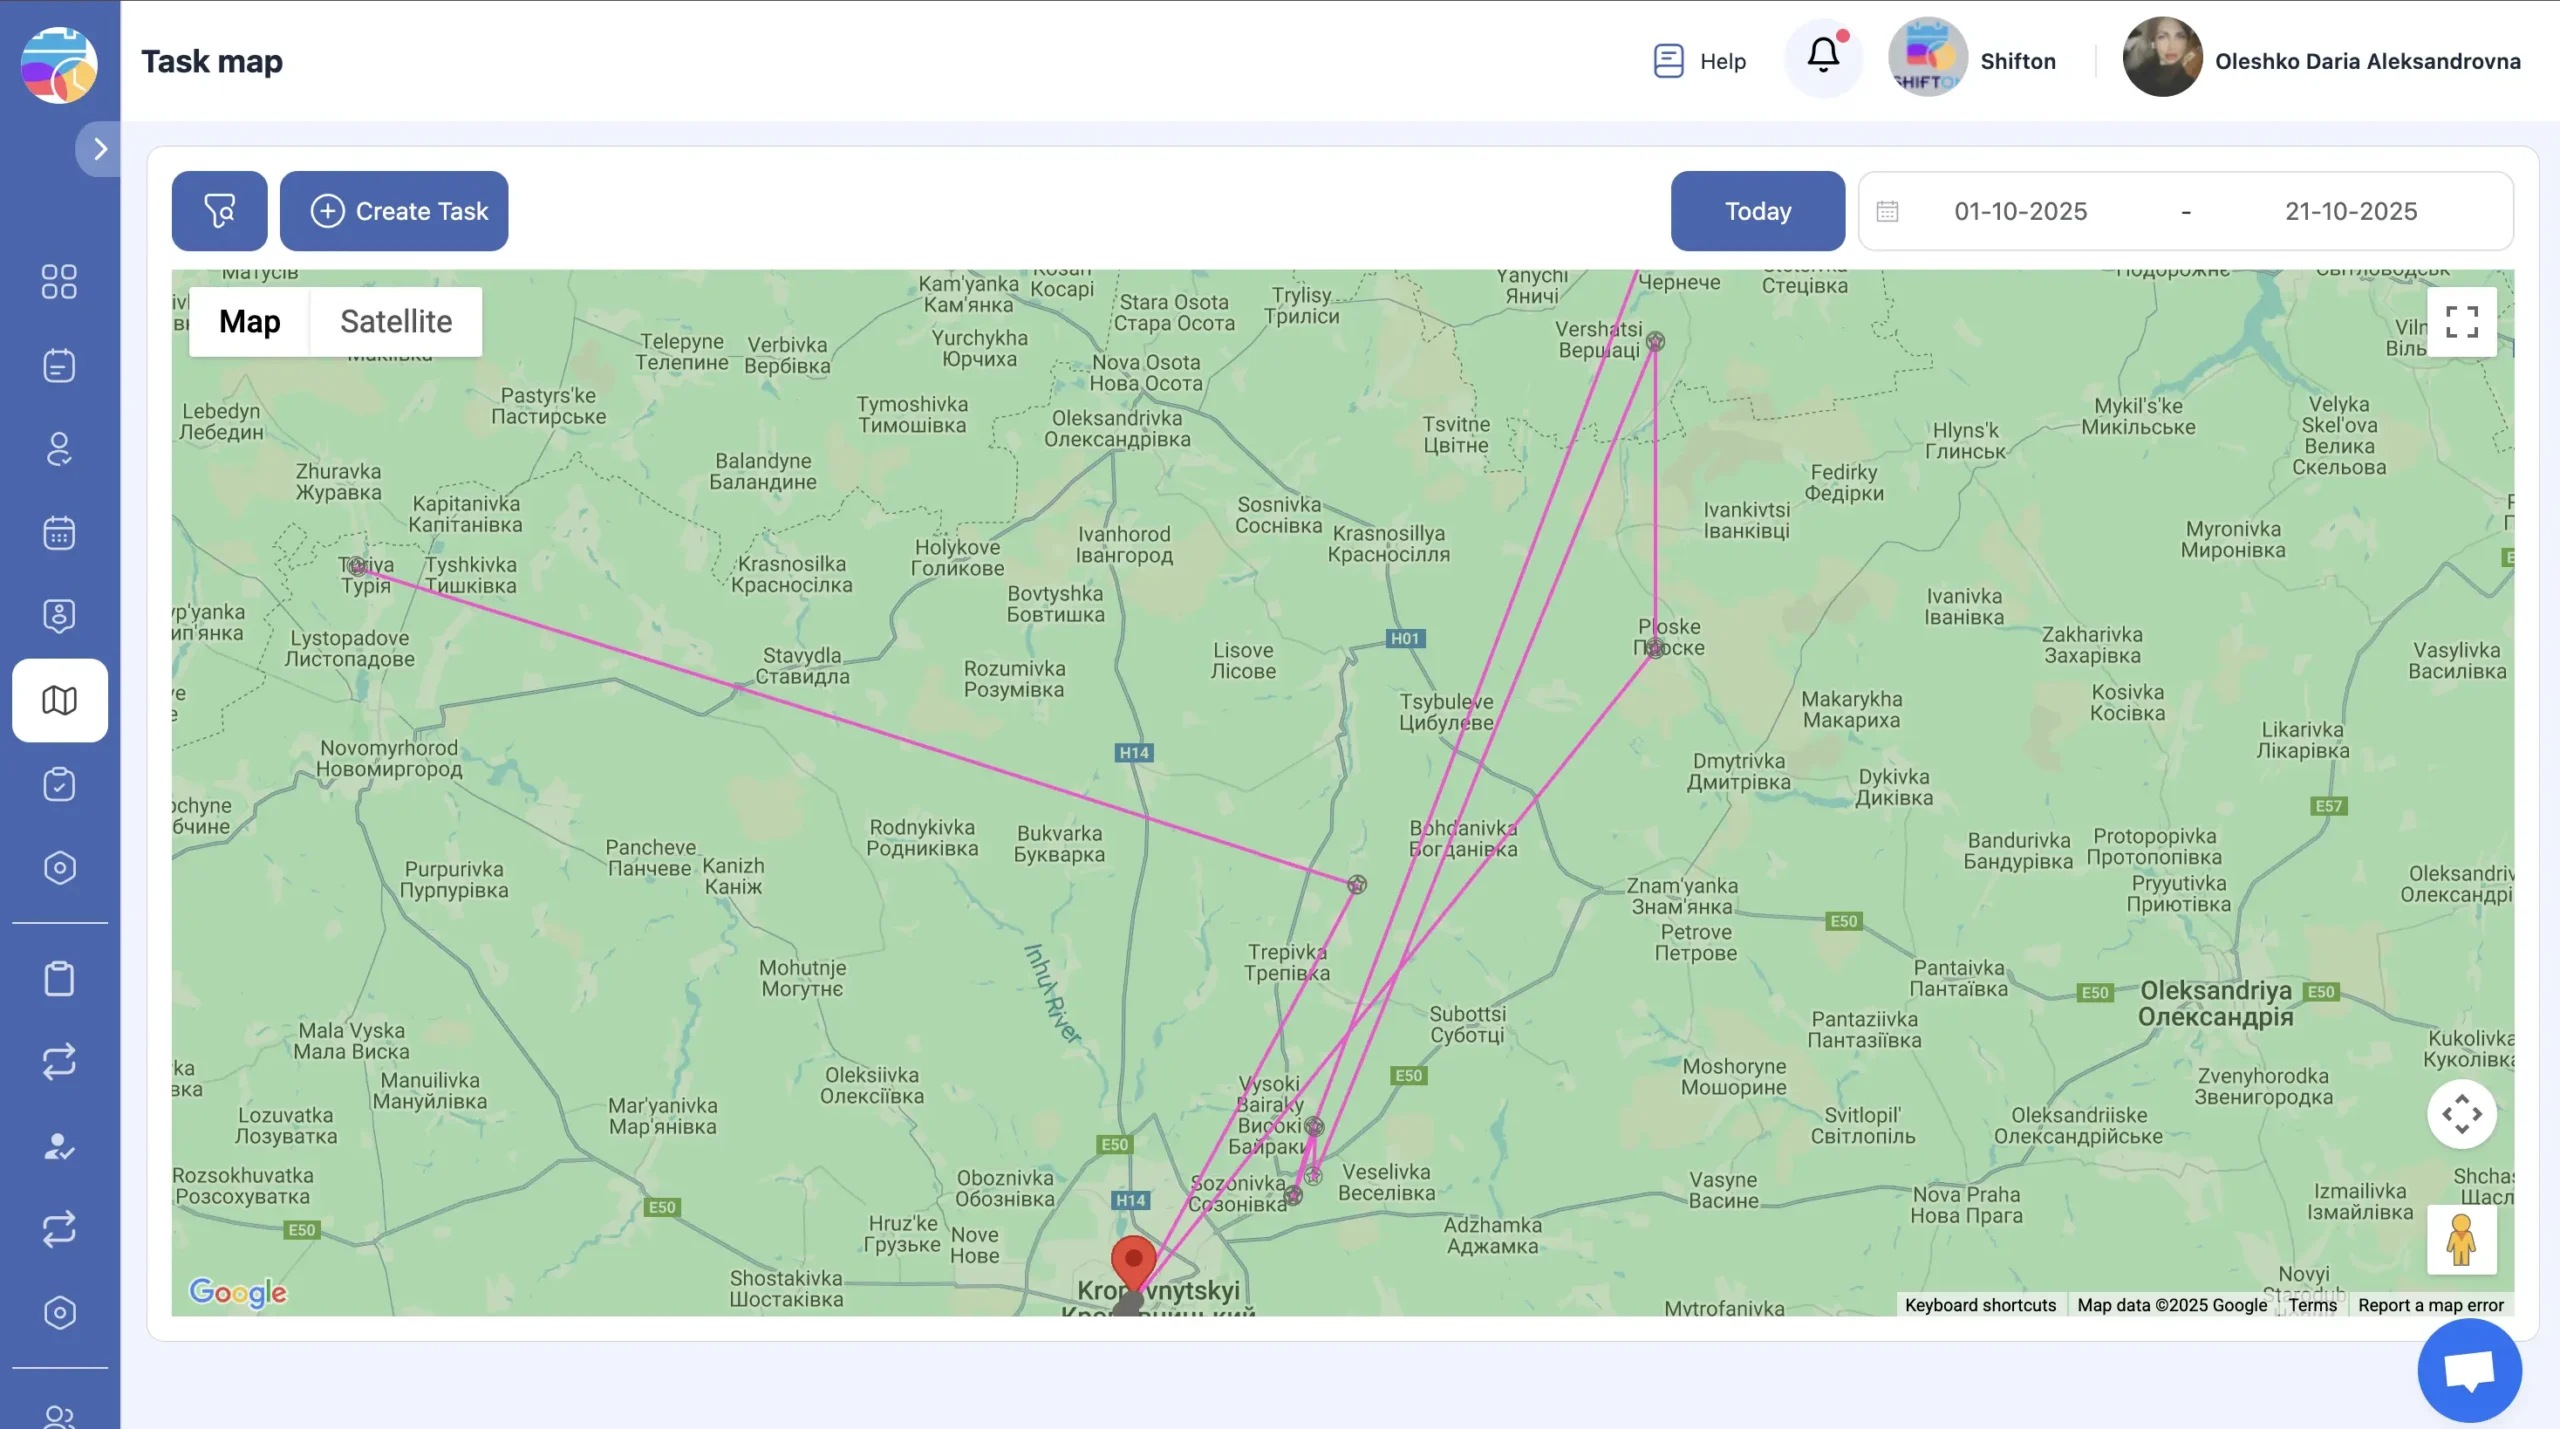Open the start date 01-10-2025 field
This screenshot has height=1429, width=2560.
click(x=2020, y=211)
